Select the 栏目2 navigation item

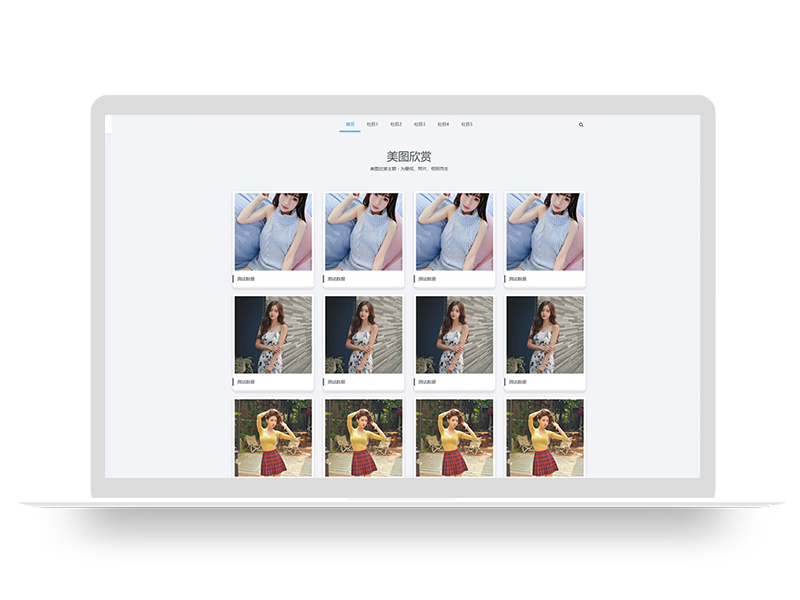396,125
